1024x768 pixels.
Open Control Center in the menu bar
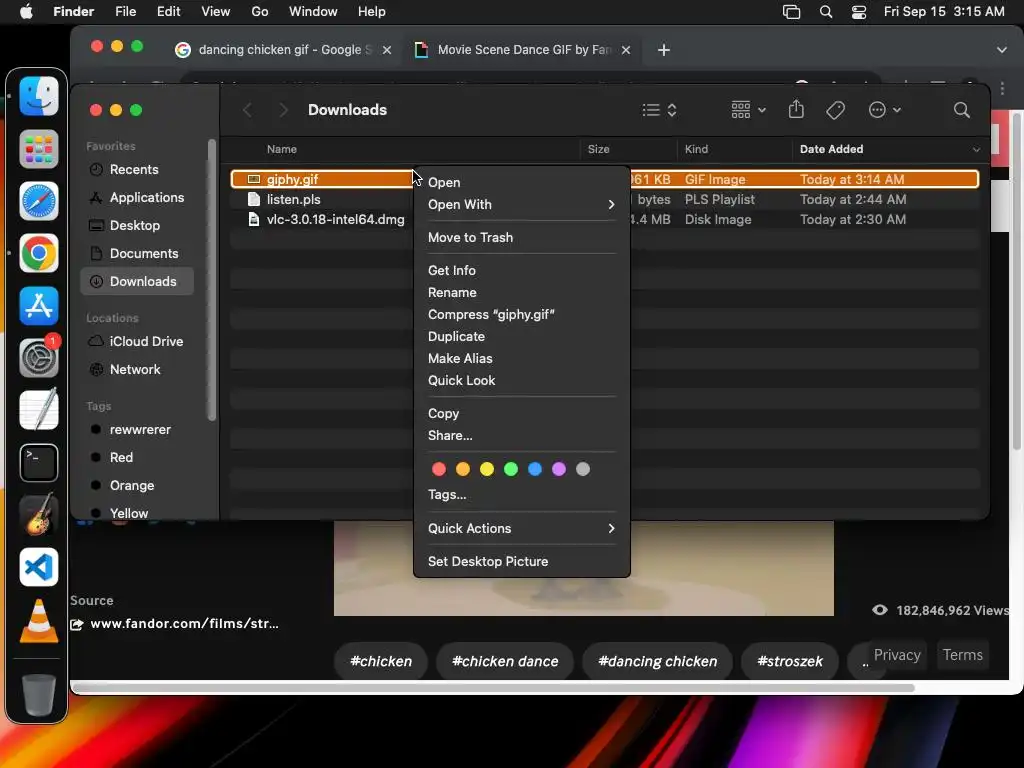(x=859, y=12)
